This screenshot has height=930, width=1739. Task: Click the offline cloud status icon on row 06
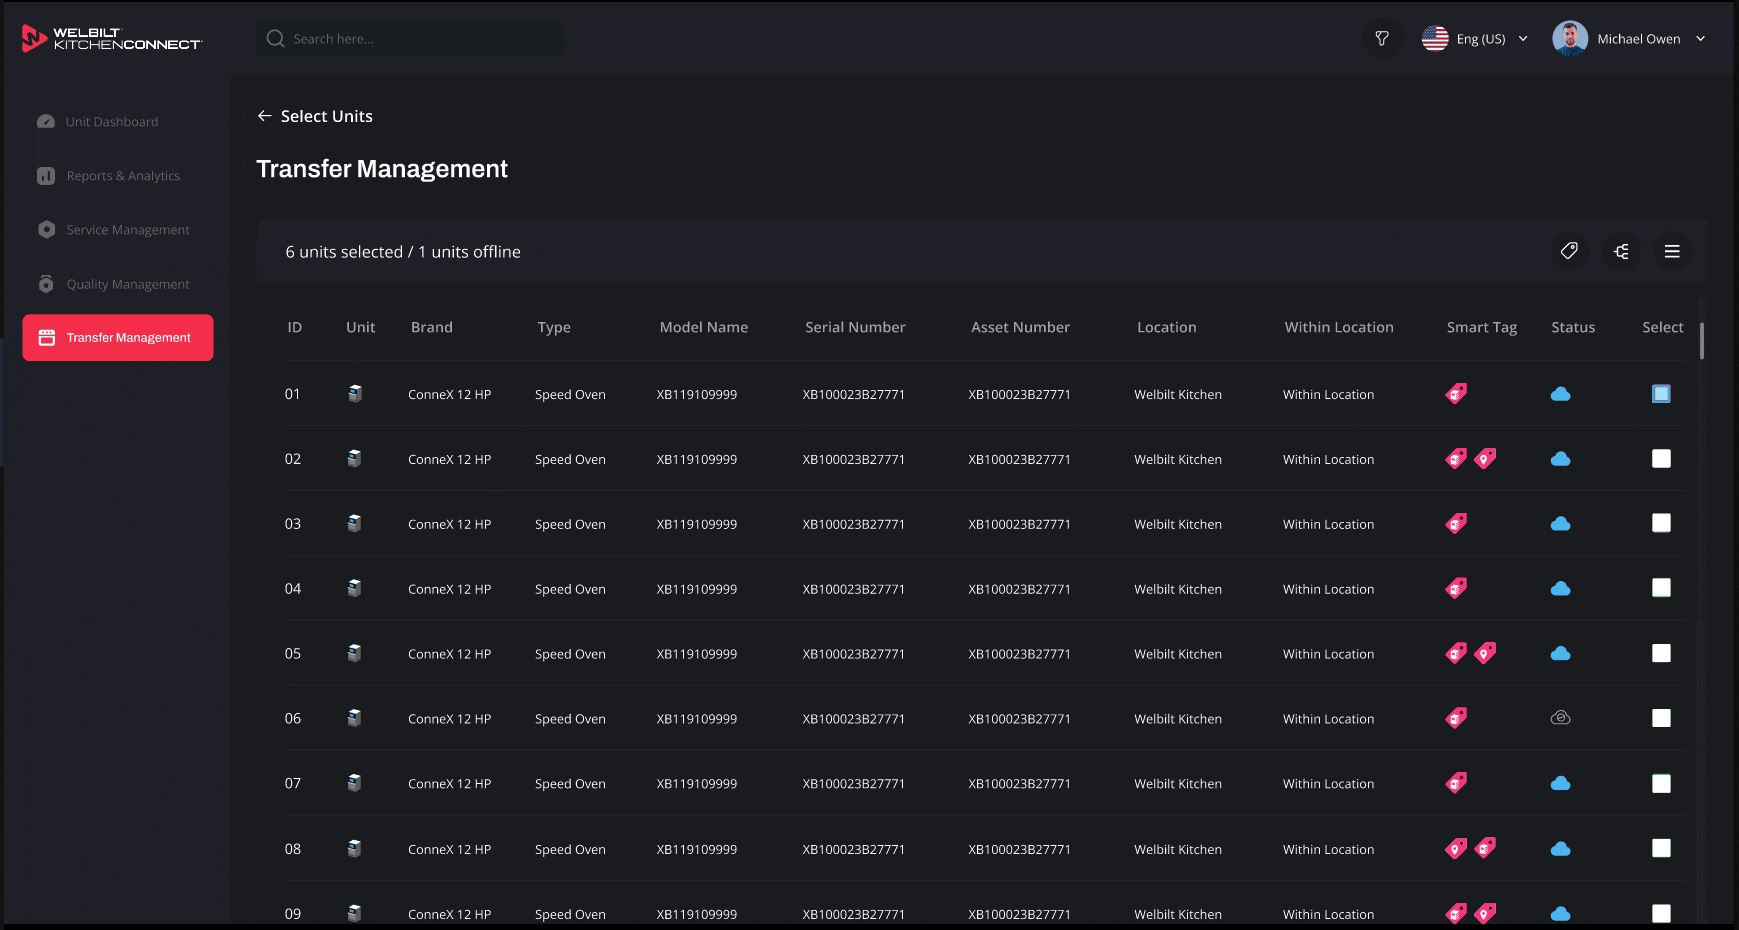click(x=1559, y=717)
